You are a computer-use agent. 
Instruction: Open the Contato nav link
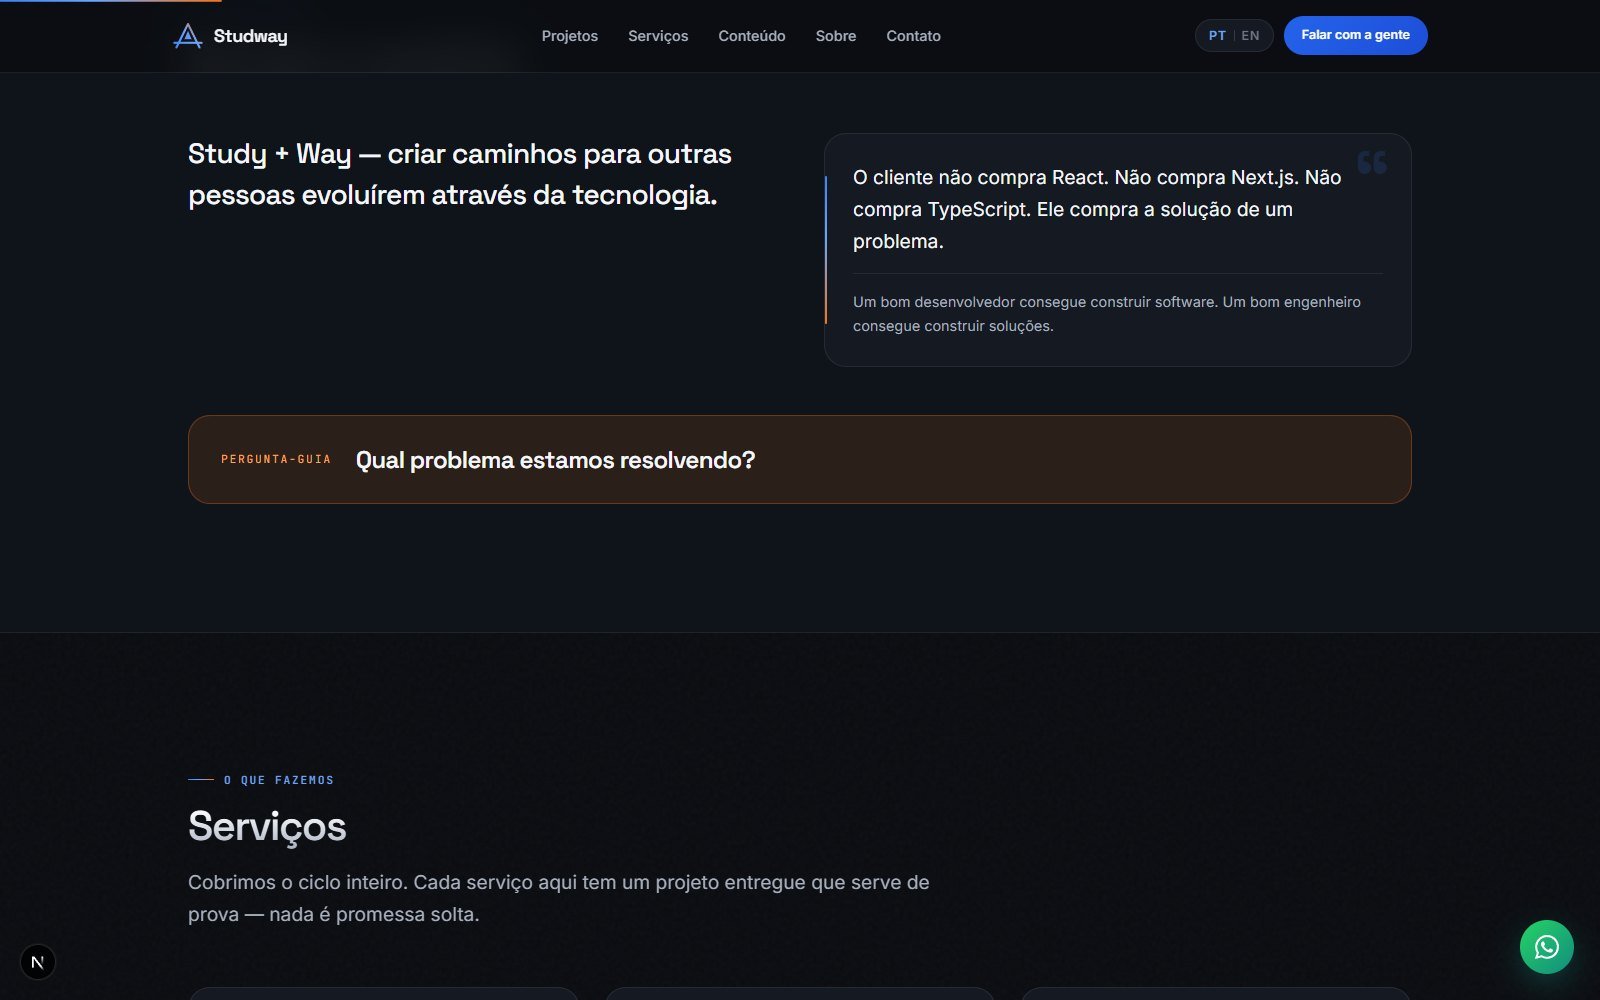pos(913,36)
